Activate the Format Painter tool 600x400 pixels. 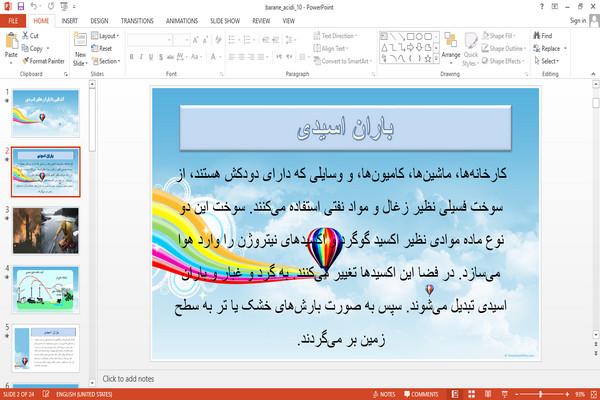[x=43, y=61]
